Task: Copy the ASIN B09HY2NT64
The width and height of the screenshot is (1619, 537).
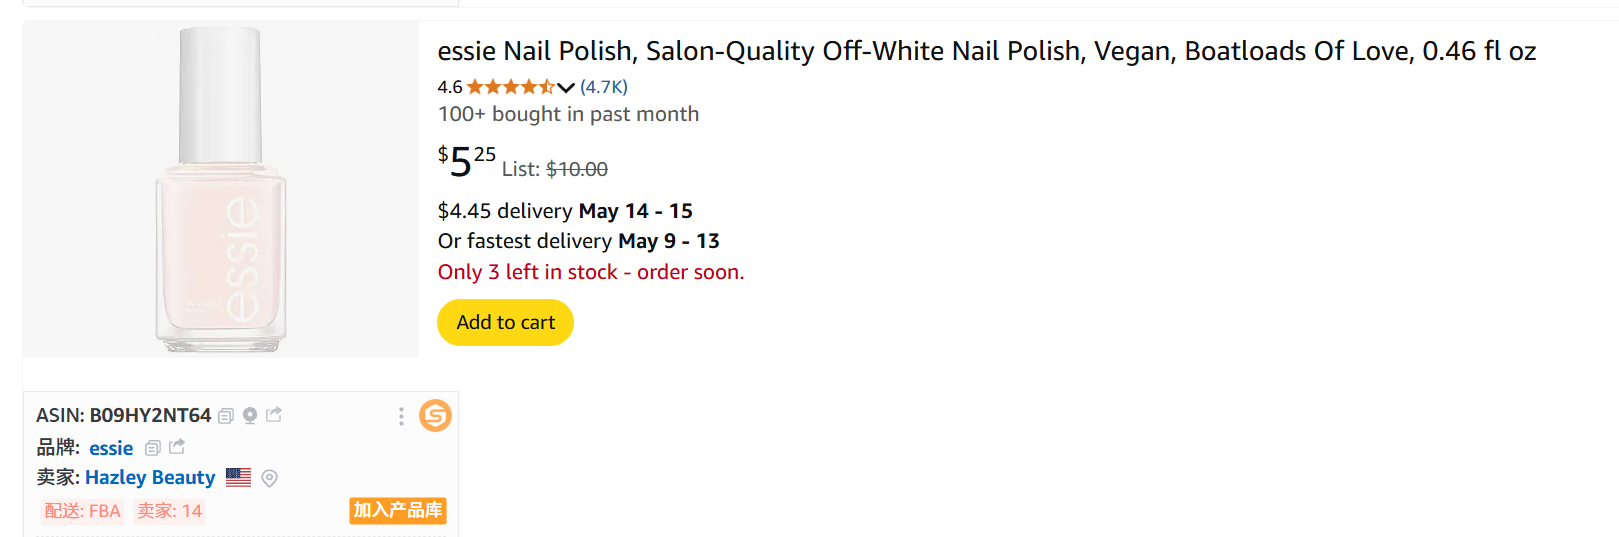Action: [x=226, y=416]
